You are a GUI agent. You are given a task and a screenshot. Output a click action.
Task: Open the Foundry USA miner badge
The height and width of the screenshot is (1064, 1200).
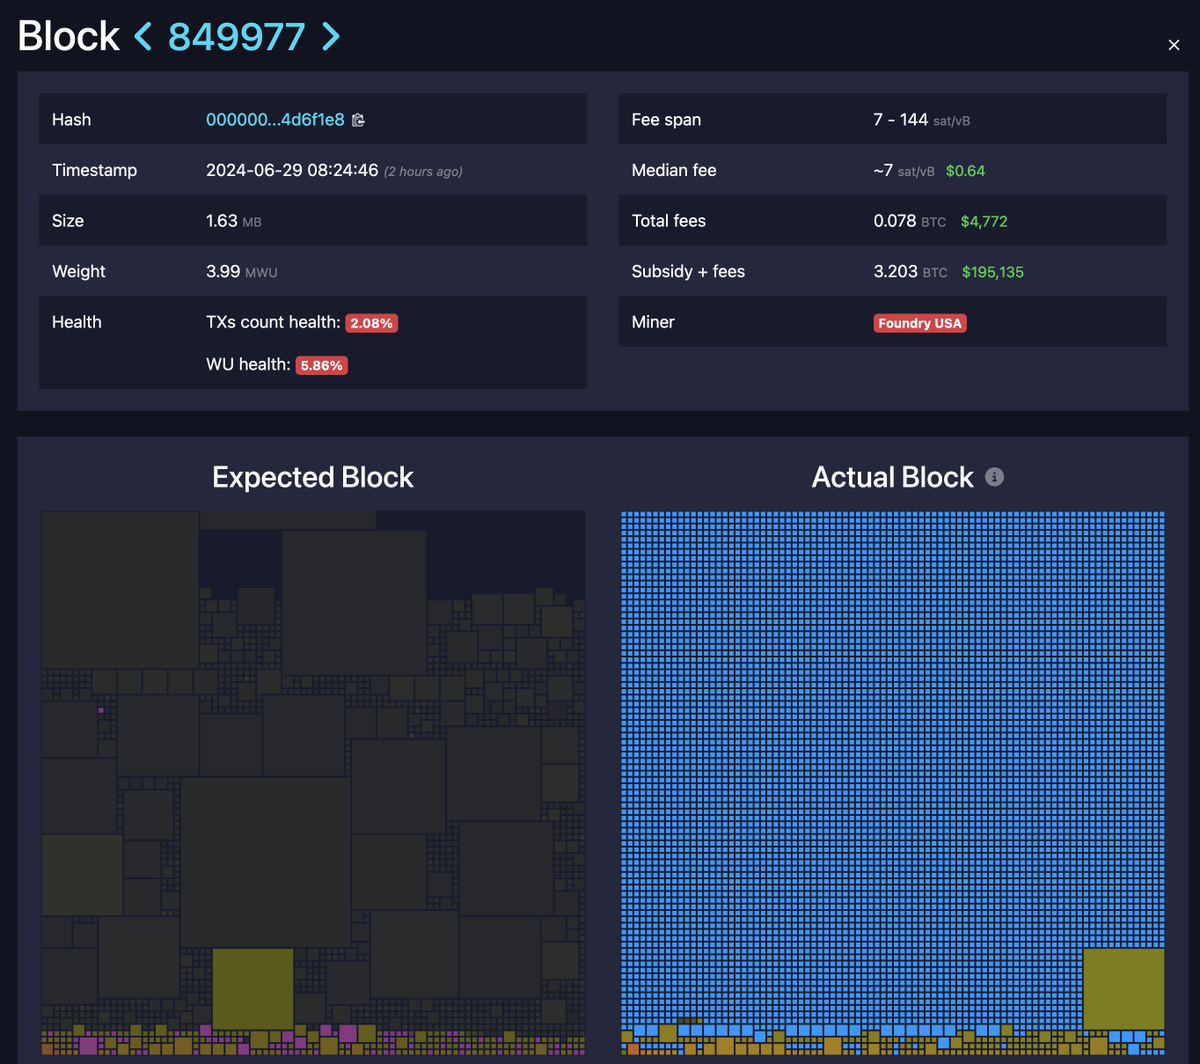pyautogui.click(x=920, y=323)
